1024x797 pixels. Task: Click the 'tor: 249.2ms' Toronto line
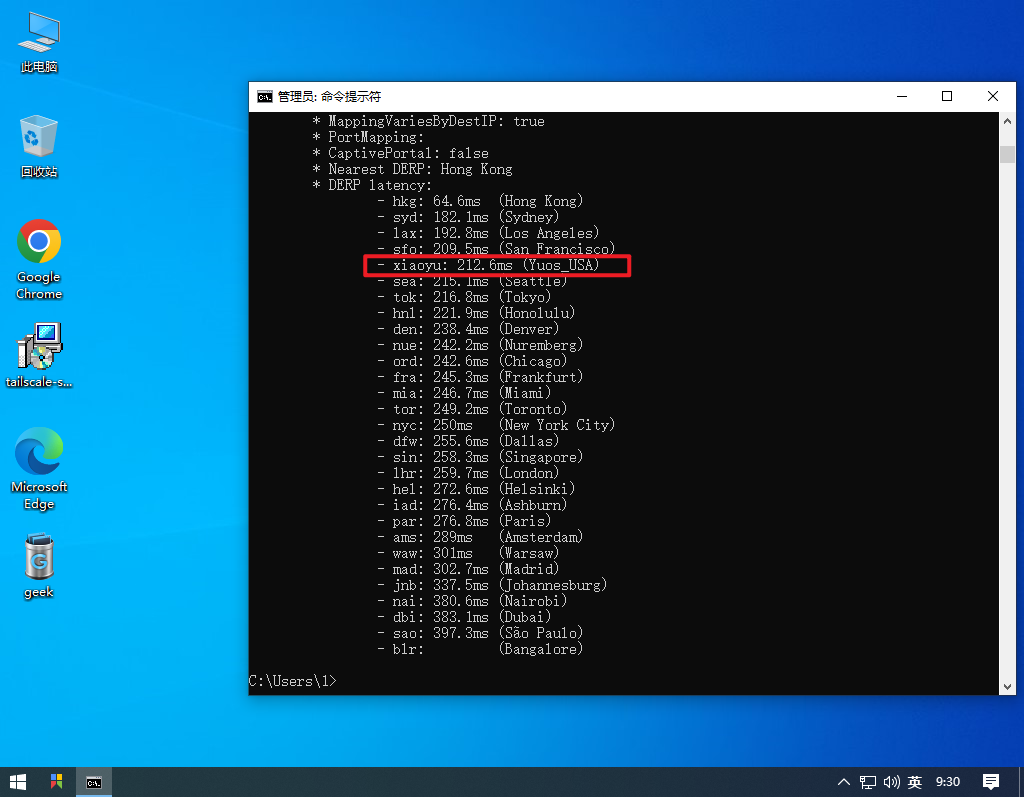coord(472,409)
